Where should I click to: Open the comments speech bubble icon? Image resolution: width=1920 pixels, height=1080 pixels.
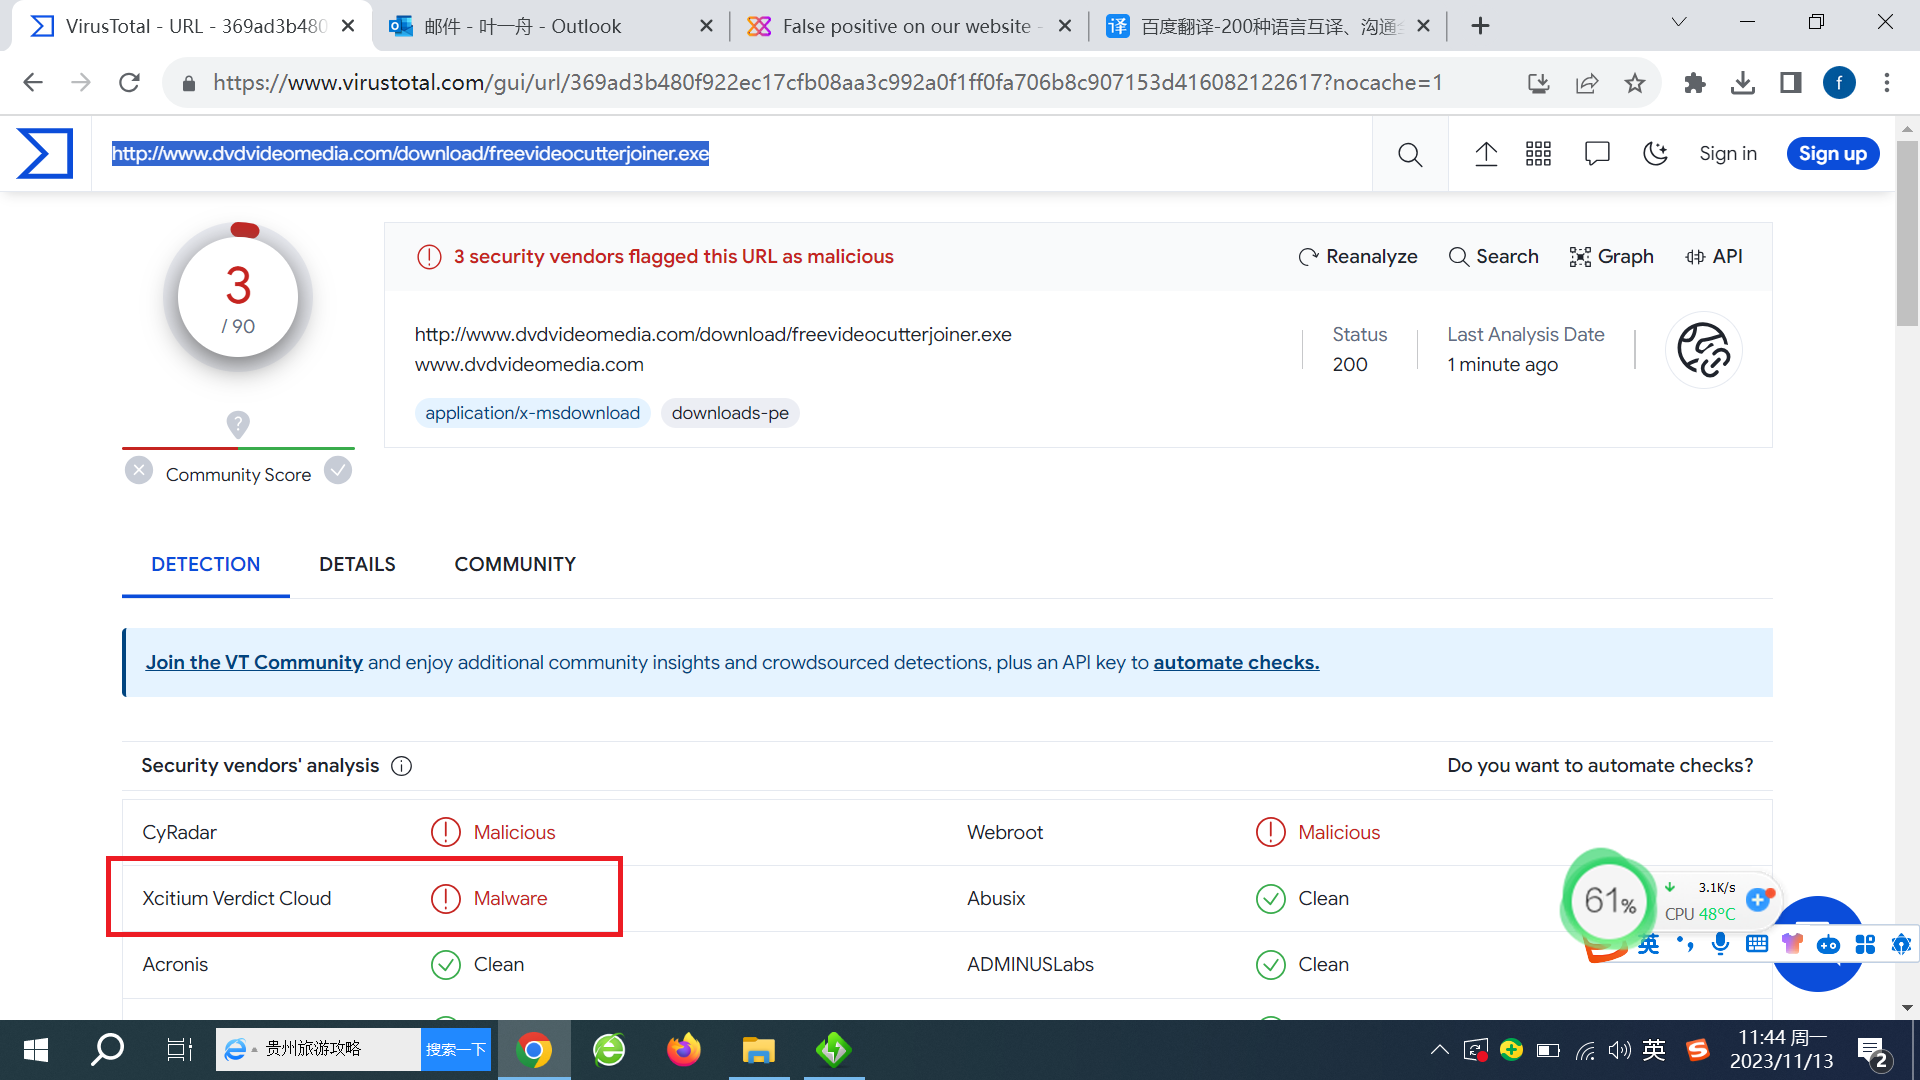click(1597, 154)
